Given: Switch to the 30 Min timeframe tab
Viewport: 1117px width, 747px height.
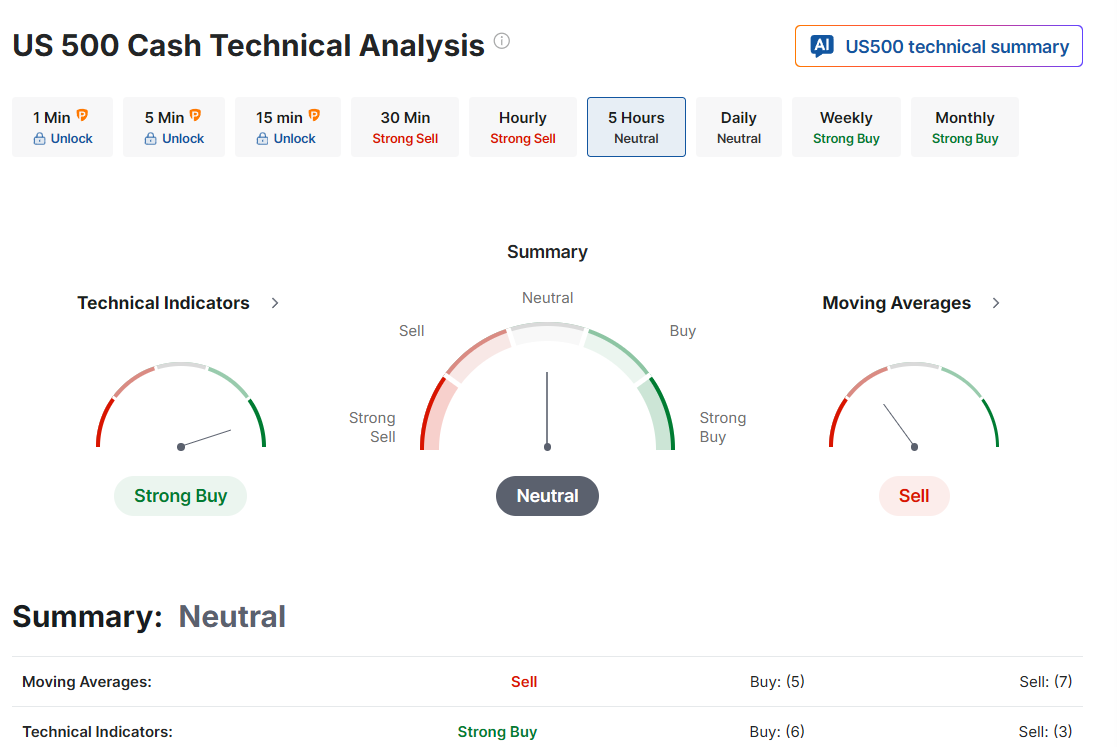Looking at the screenshot, I should [405, 127].
